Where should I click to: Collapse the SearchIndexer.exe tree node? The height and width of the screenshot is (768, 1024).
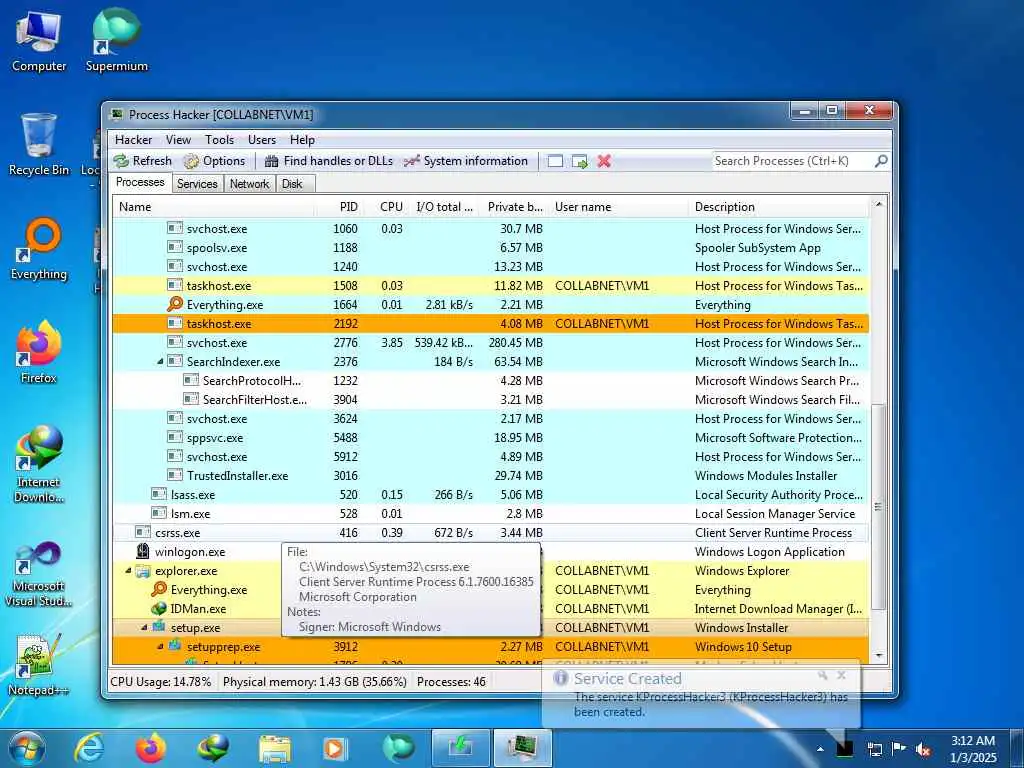160,362
